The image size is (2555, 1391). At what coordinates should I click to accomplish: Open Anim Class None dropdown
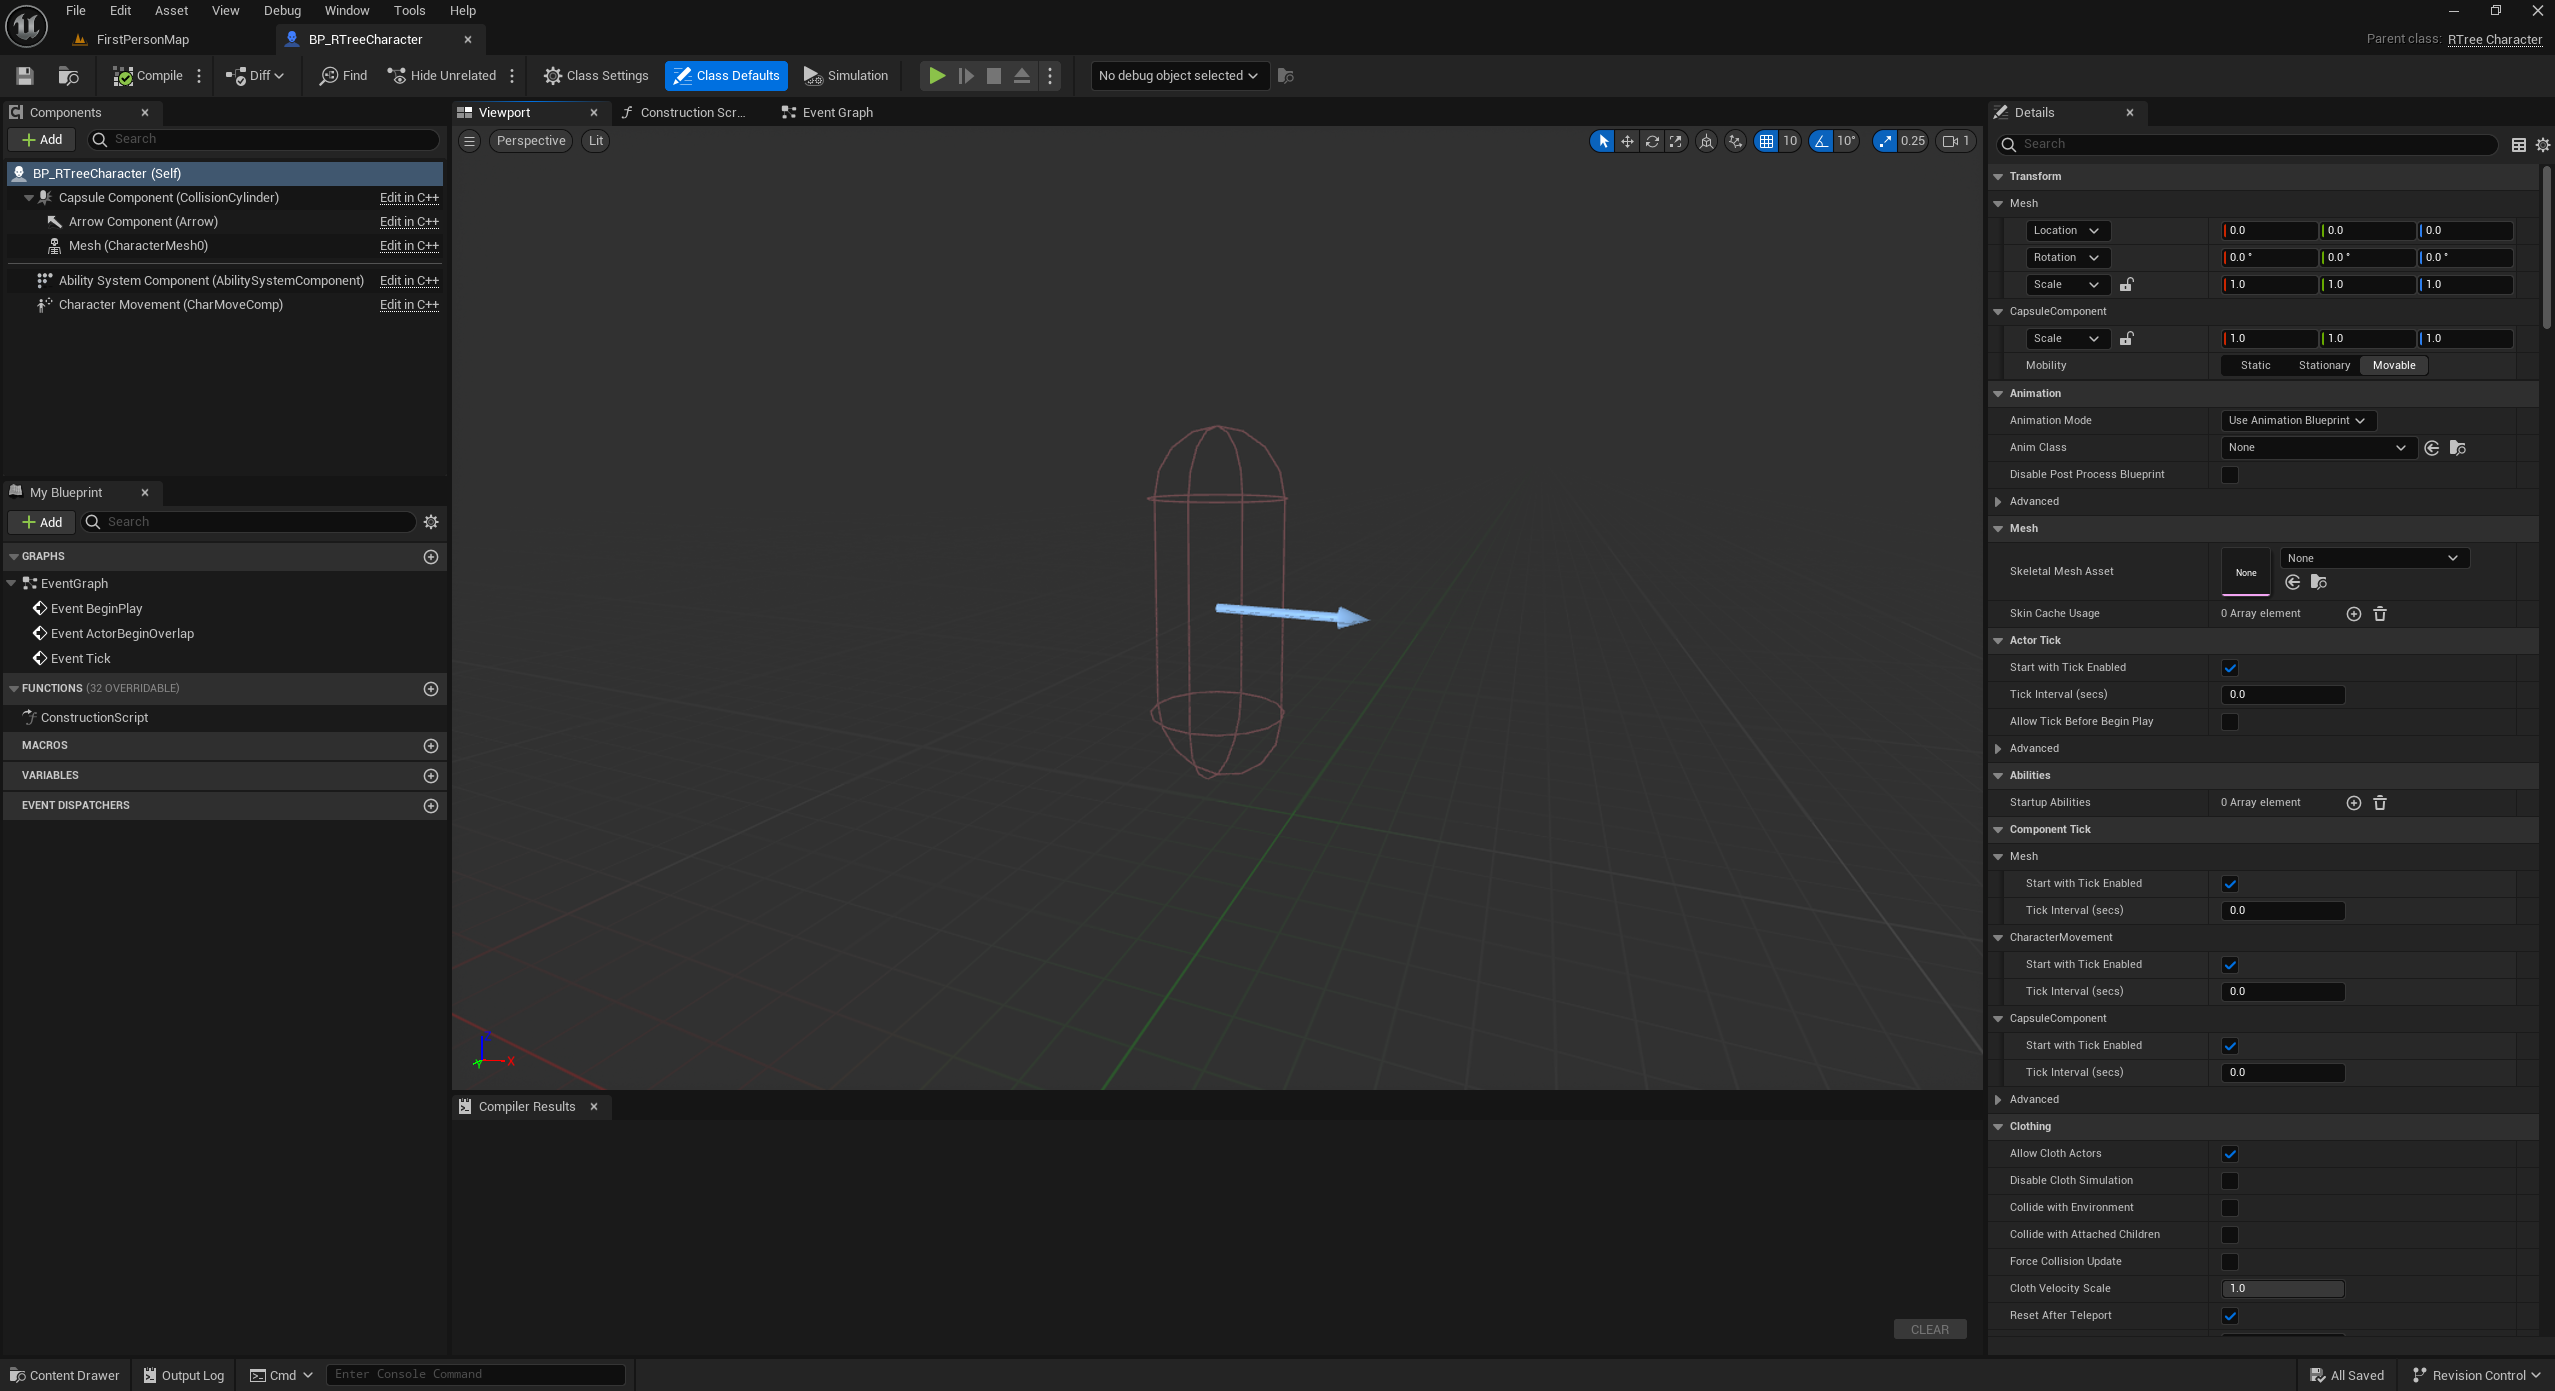2318,448
